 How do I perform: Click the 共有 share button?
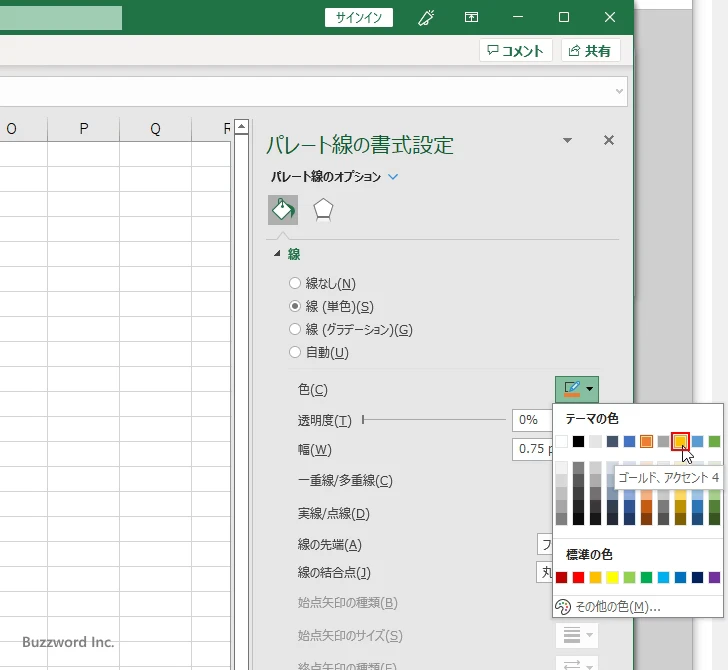pos(590,51)
